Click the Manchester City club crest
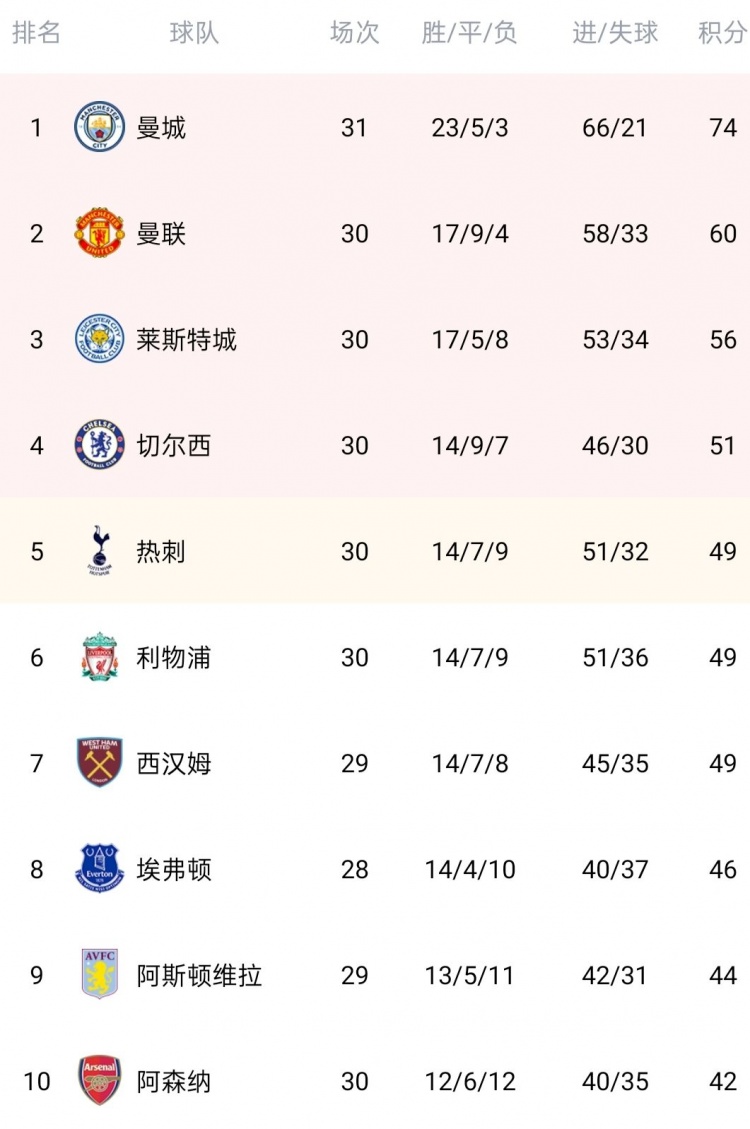The height and width of the screenshot is (1129, 750). pos(99,127)
